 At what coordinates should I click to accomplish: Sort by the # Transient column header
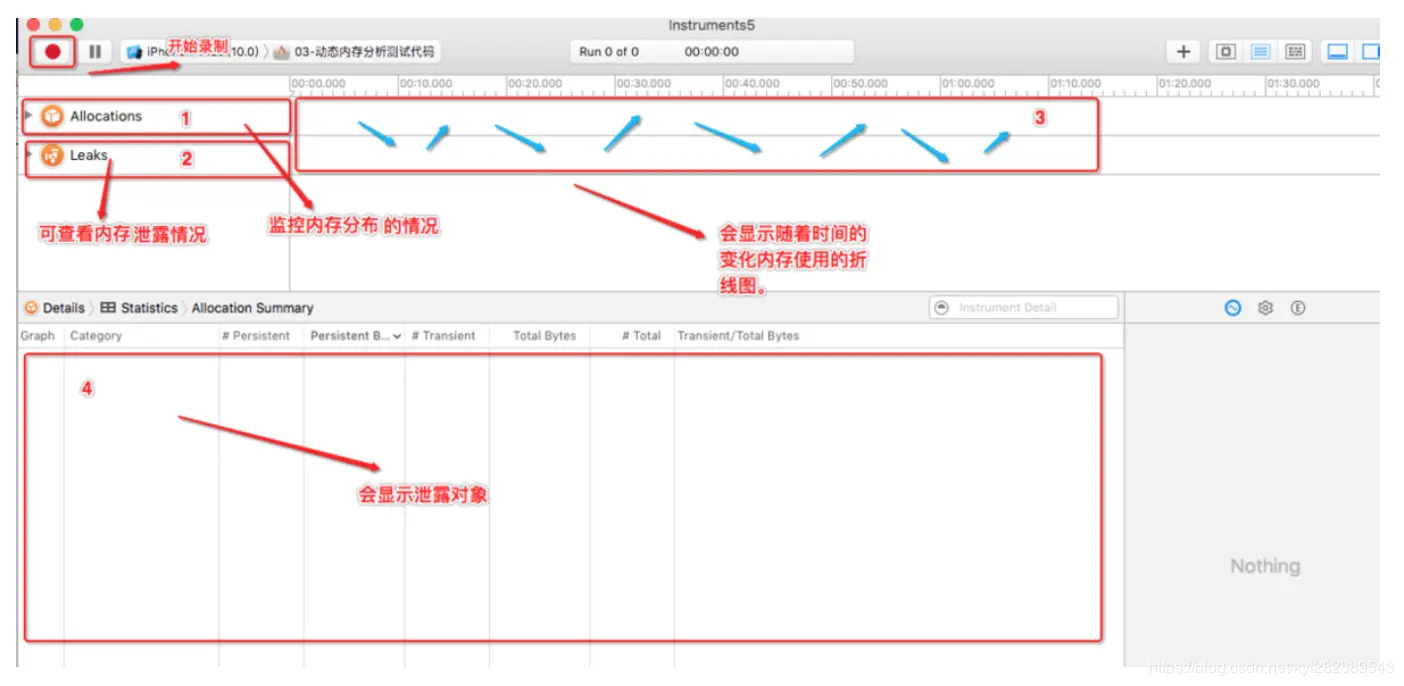[x=444, y=336]
